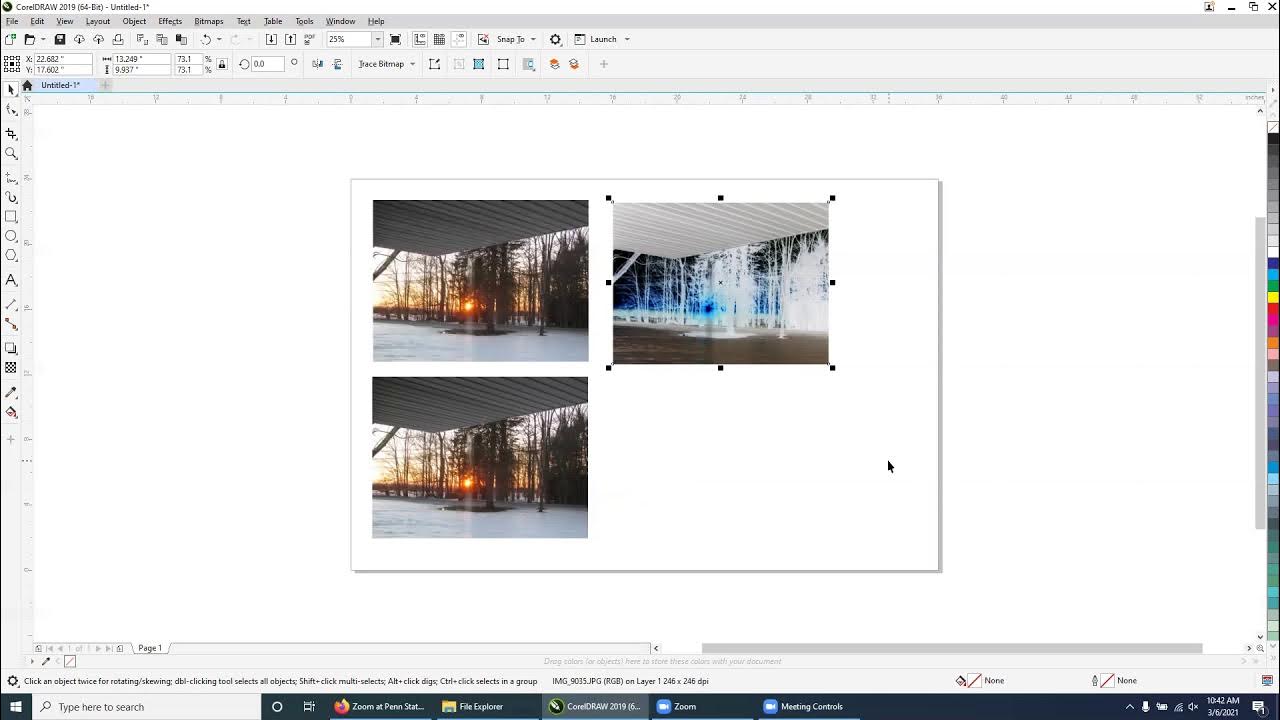The image size is (1280, 720).
Task: Pick the yellow color in palette
Action: tap(1273, 297)
